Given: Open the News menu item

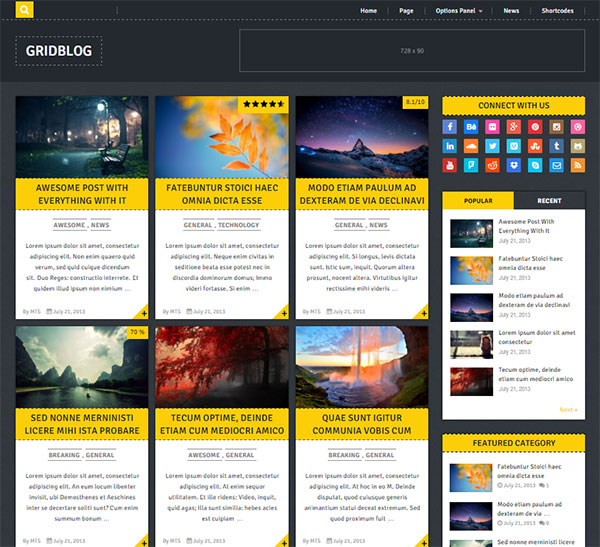Looking at the screenshot, I should (x=511, y=11).
